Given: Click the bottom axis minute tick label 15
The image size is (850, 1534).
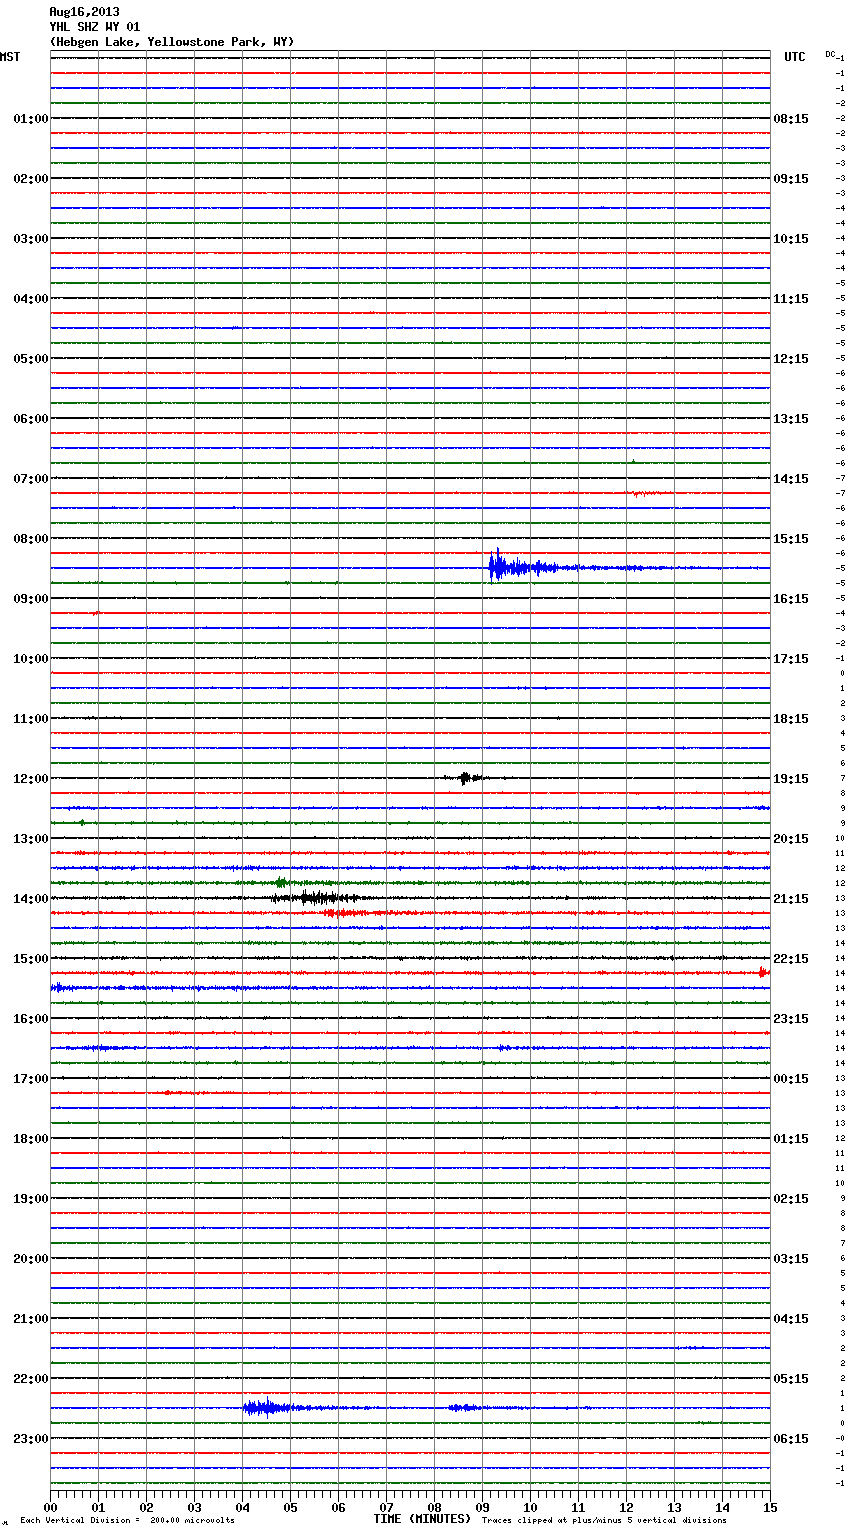Looking at the screenshot, I should pyautogui.click(x=770, y=1507).
